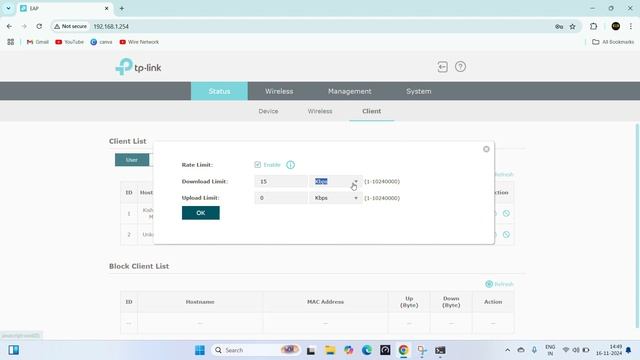Open the All Bookmarks folder
Image resolution: width=640 pixels, height=360 pixels.
(x=613, y=42)
